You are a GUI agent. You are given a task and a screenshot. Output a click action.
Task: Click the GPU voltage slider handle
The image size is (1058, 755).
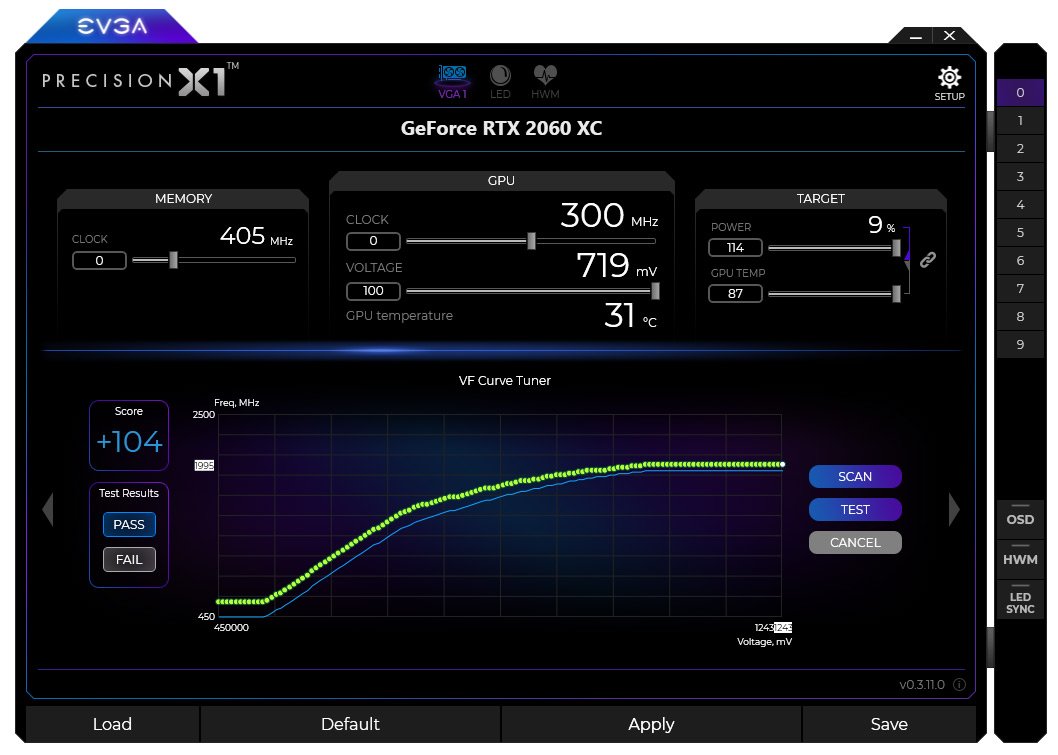[655, 291]
